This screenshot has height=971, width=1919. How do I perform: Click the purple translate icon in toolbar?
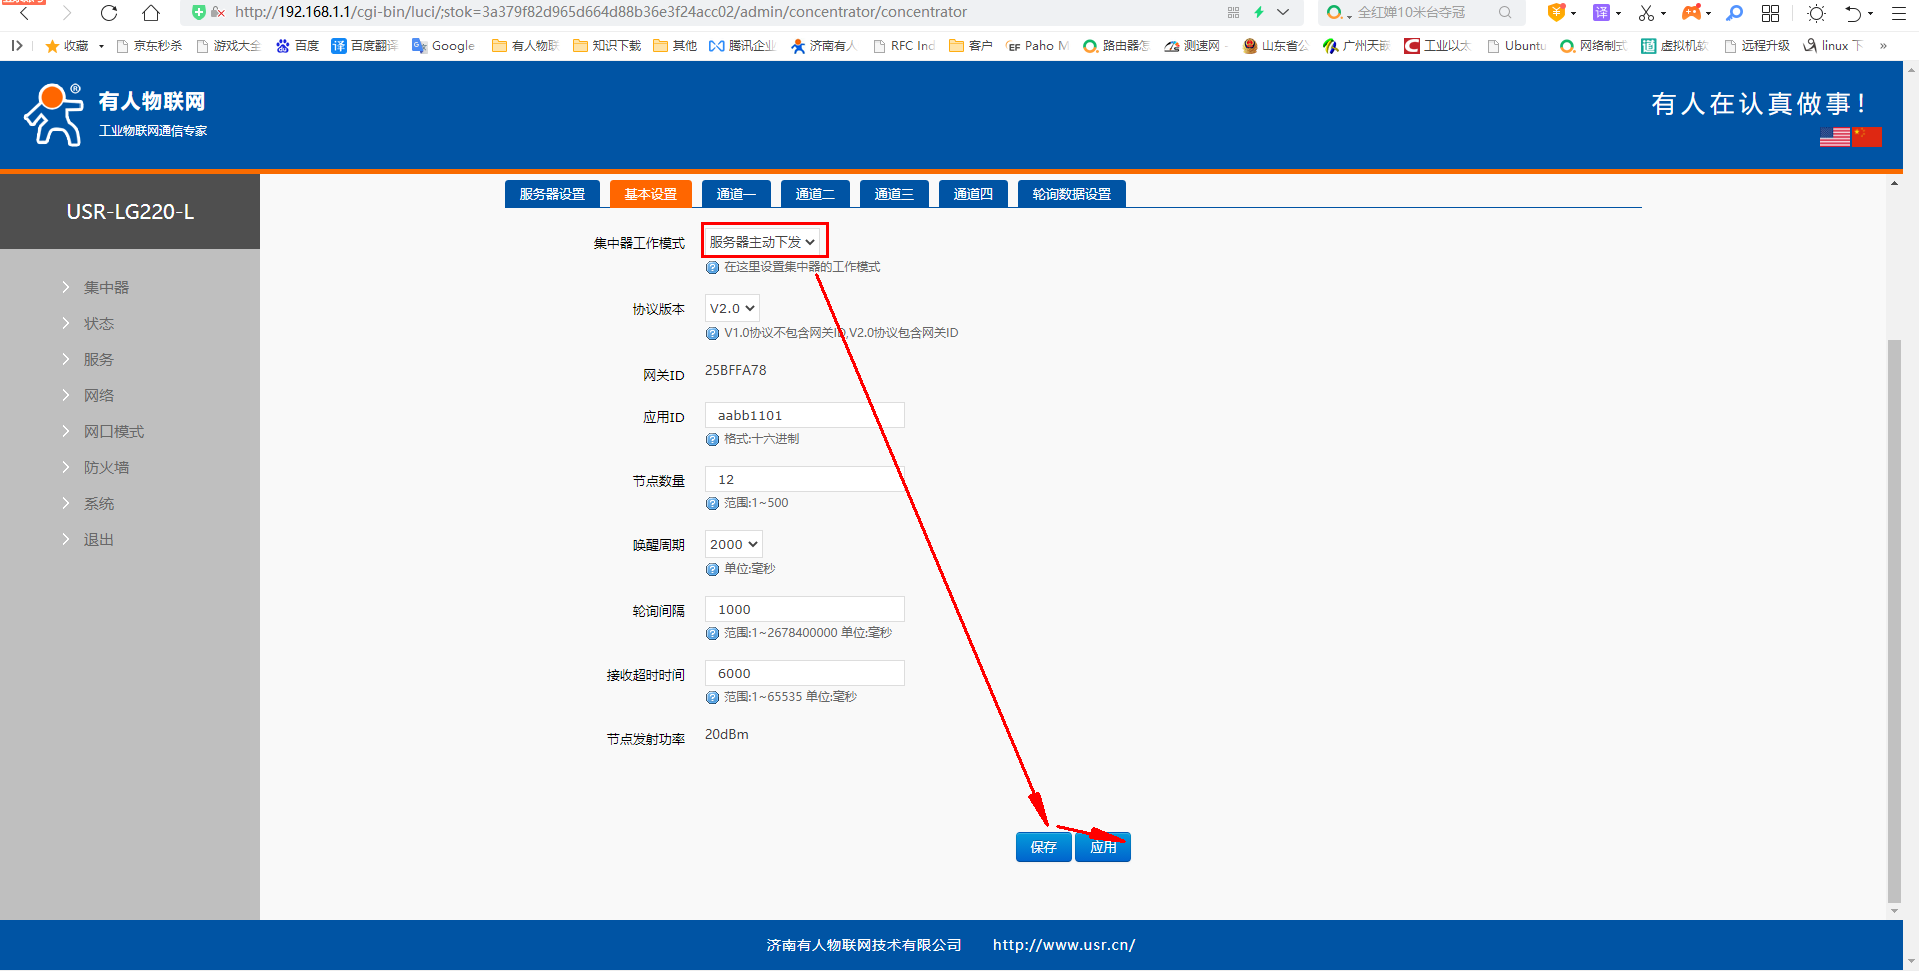click(x=1601, y=13)
